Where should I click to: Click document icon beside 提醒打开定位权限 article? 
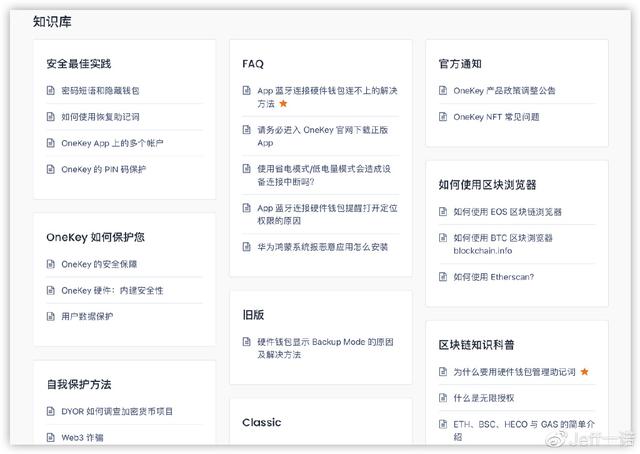pyautogui.click(x=247, y=208)
